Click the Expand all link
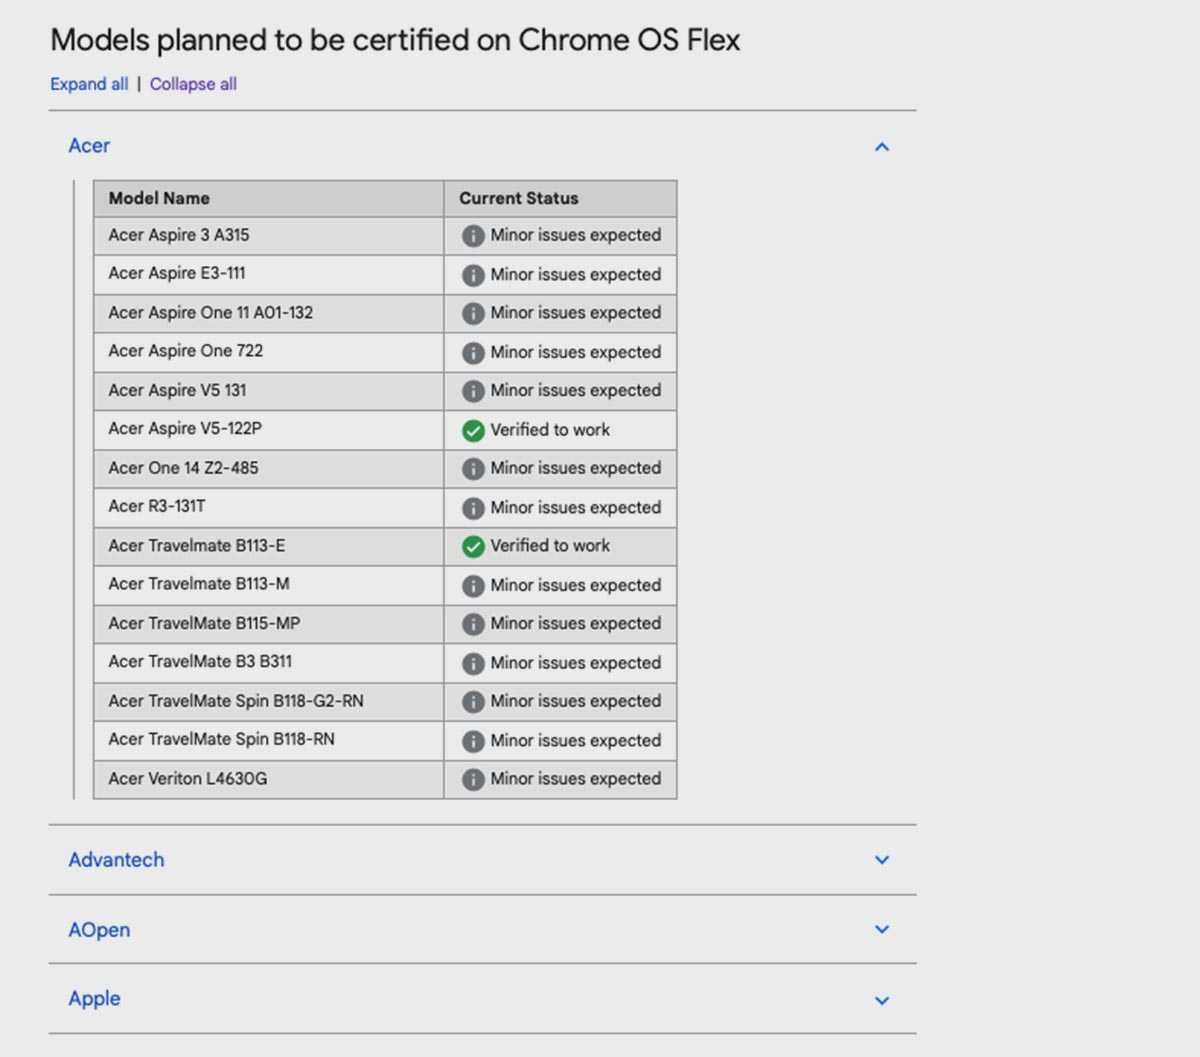1200x1057 pixels. pos(89,84)
